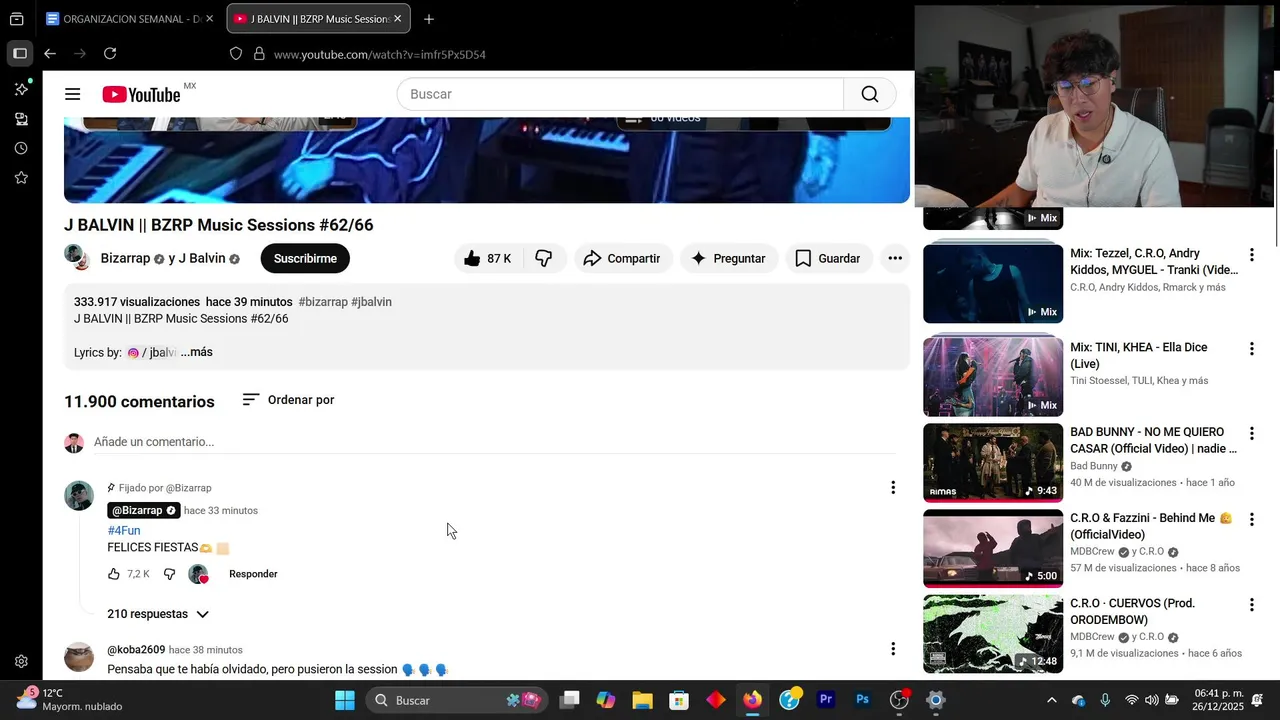
Task: Reply to pinned comment with Responder
Action: (x=253, y=574)
